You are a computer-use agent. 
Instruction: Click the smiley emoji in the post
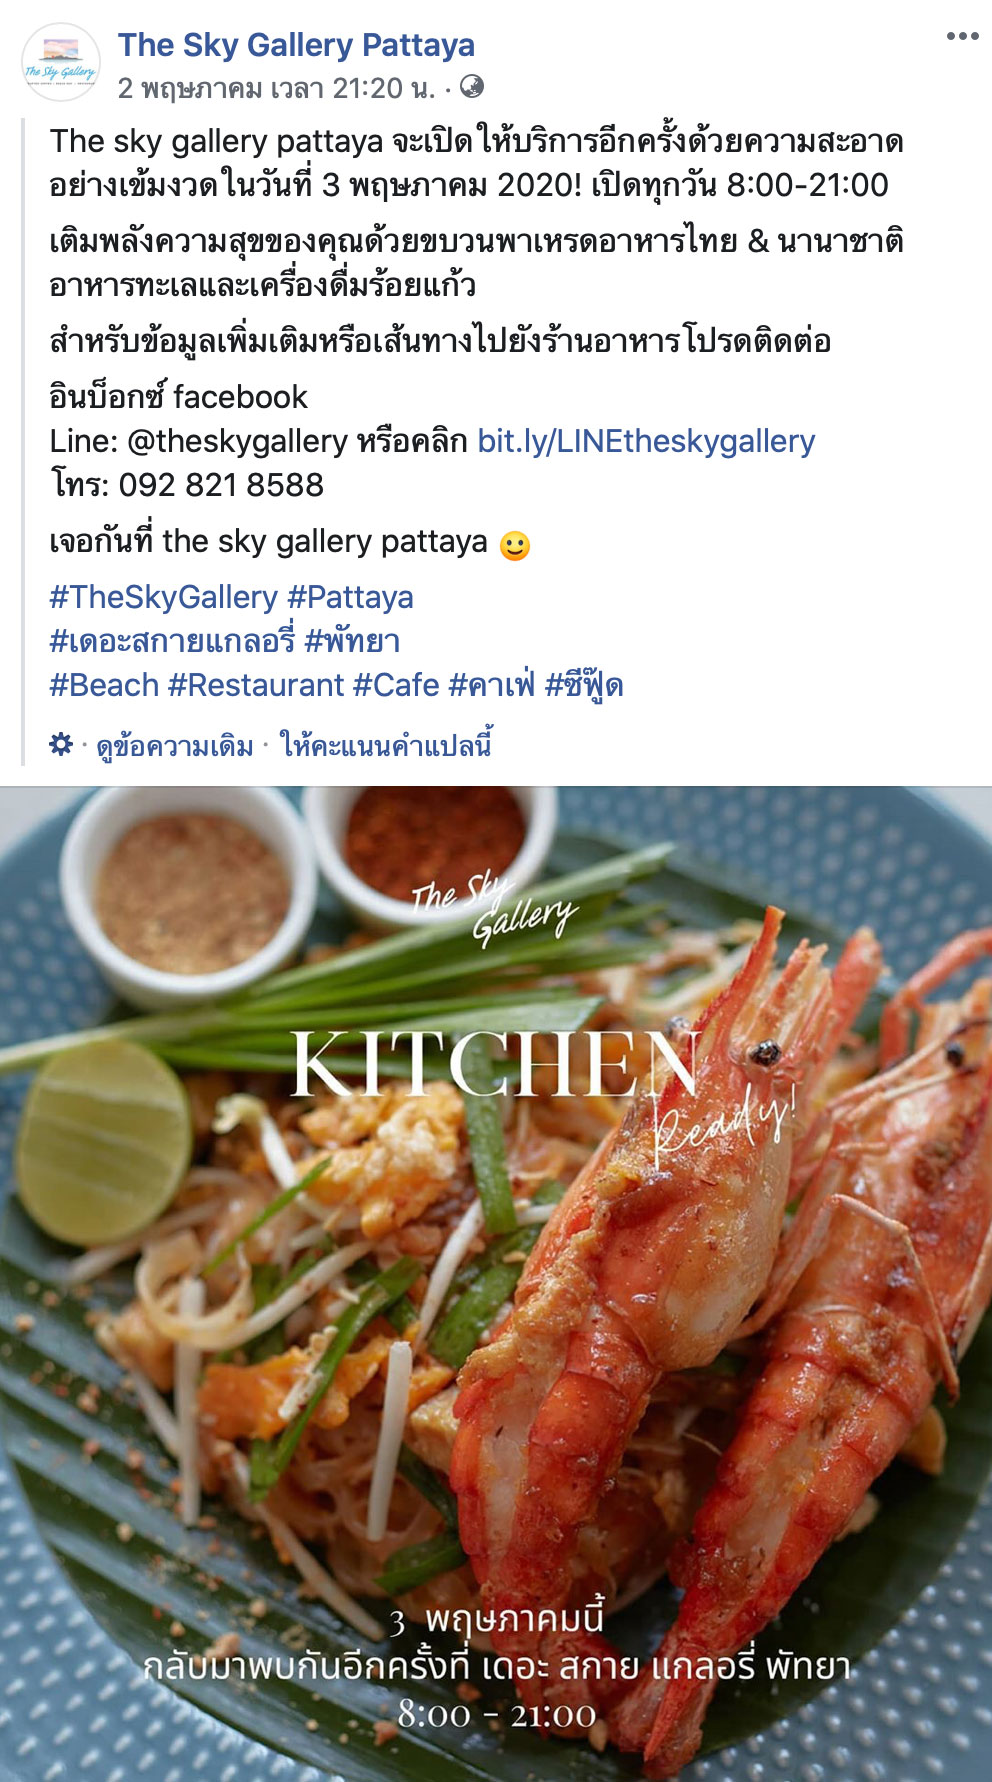point(514,545)
